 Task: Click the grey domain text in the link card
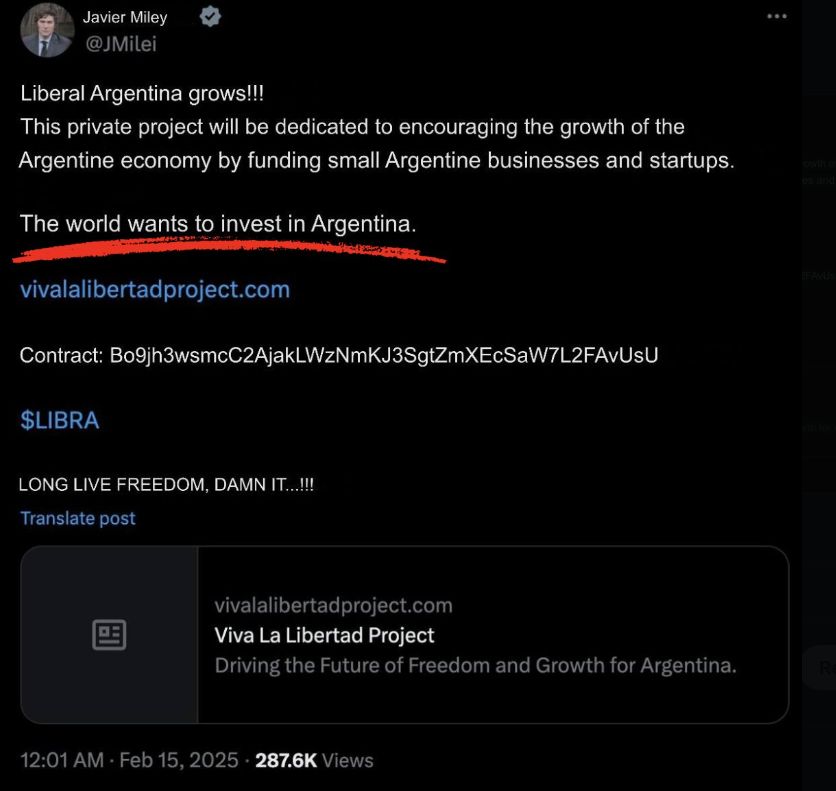pyautogui.click(x=333, y=605)
